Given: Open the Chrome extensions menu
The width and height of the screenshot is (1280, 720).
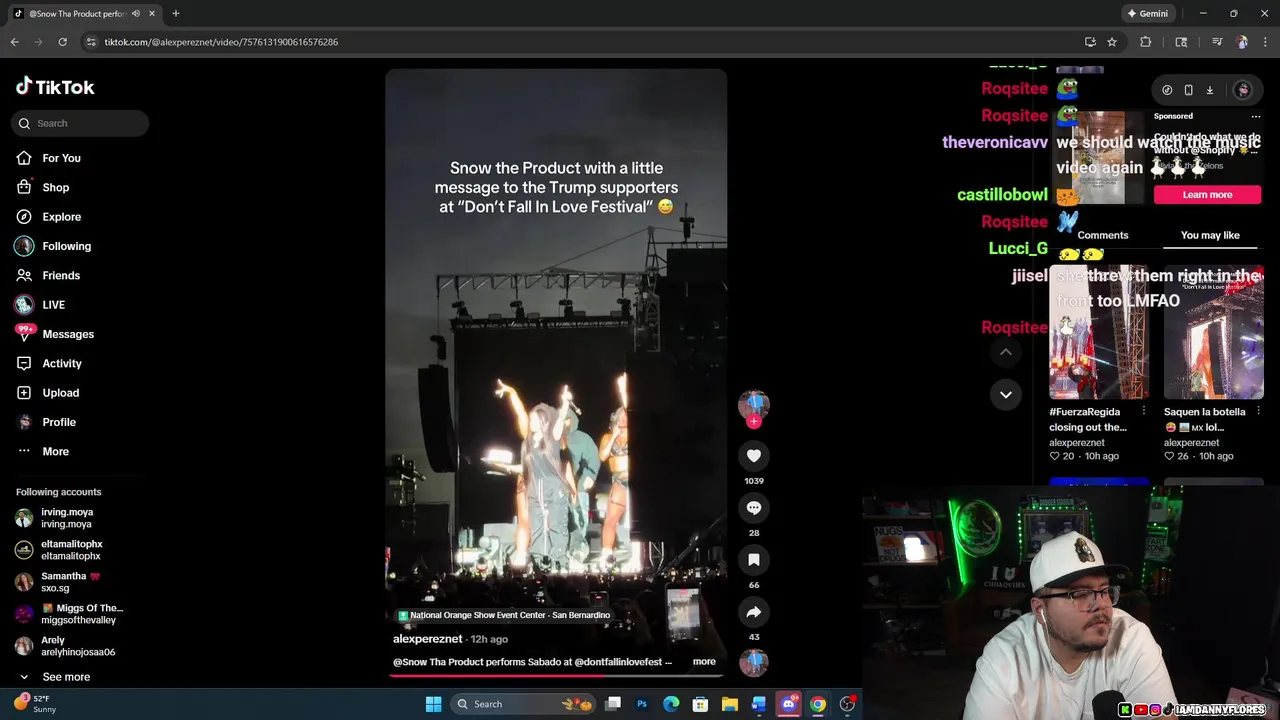Looking at the screenshot, I should [x=1146, y=42].
